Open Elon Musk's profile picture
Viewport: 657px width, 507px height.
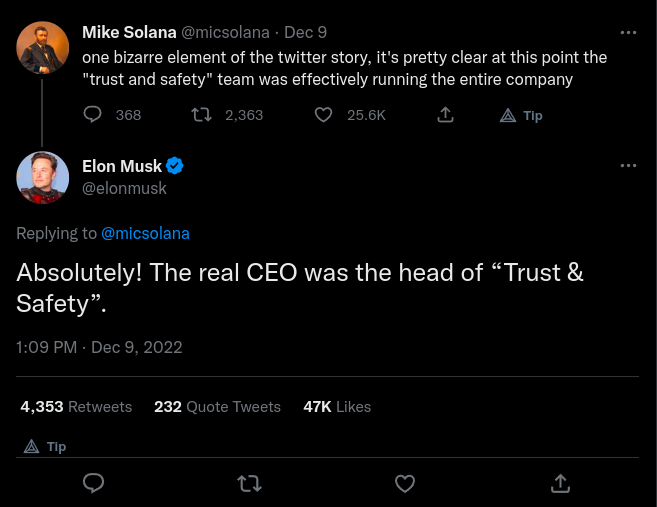[42, 178]
